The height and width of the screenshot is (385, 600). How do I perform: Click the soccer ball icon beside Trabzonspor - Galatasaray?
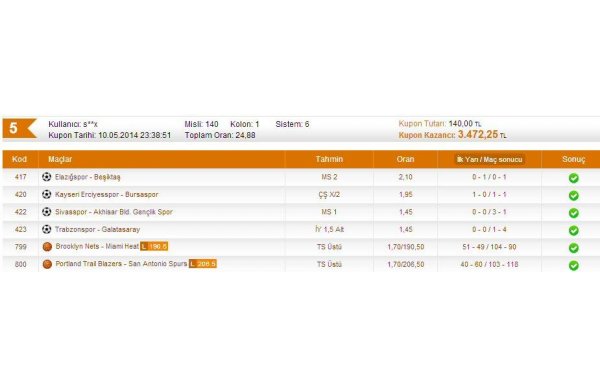pyautogui.click(x=47, y=229)
